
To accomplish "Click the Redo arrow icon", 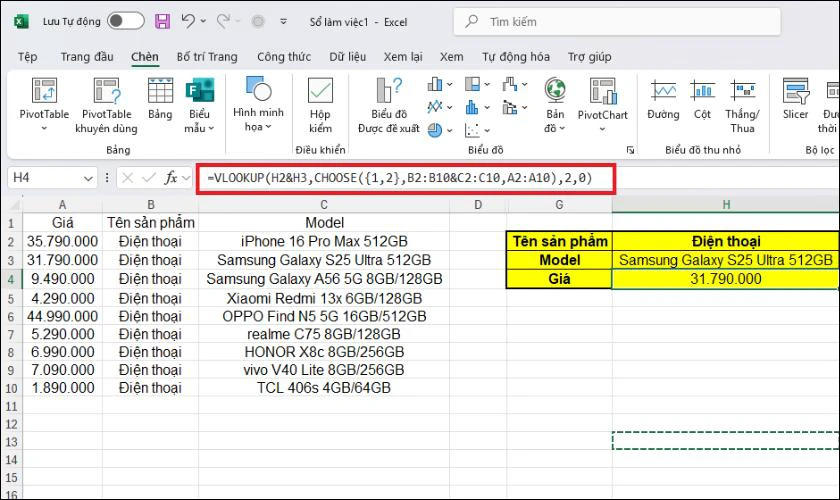I will 223,21.
